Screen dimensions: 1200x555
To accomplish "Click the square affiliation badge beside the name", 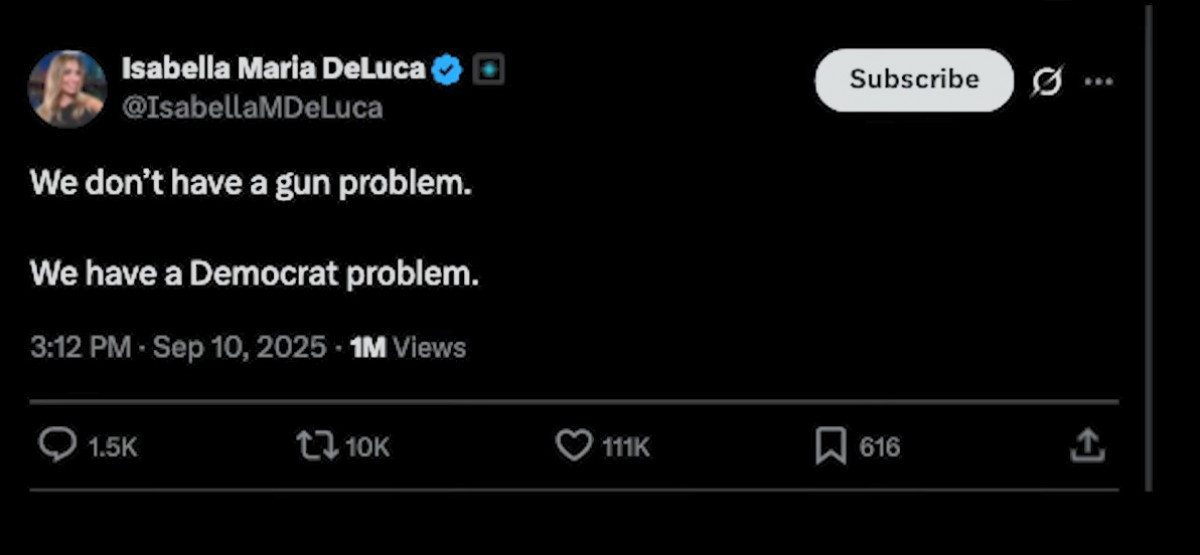I will point(488,69).
